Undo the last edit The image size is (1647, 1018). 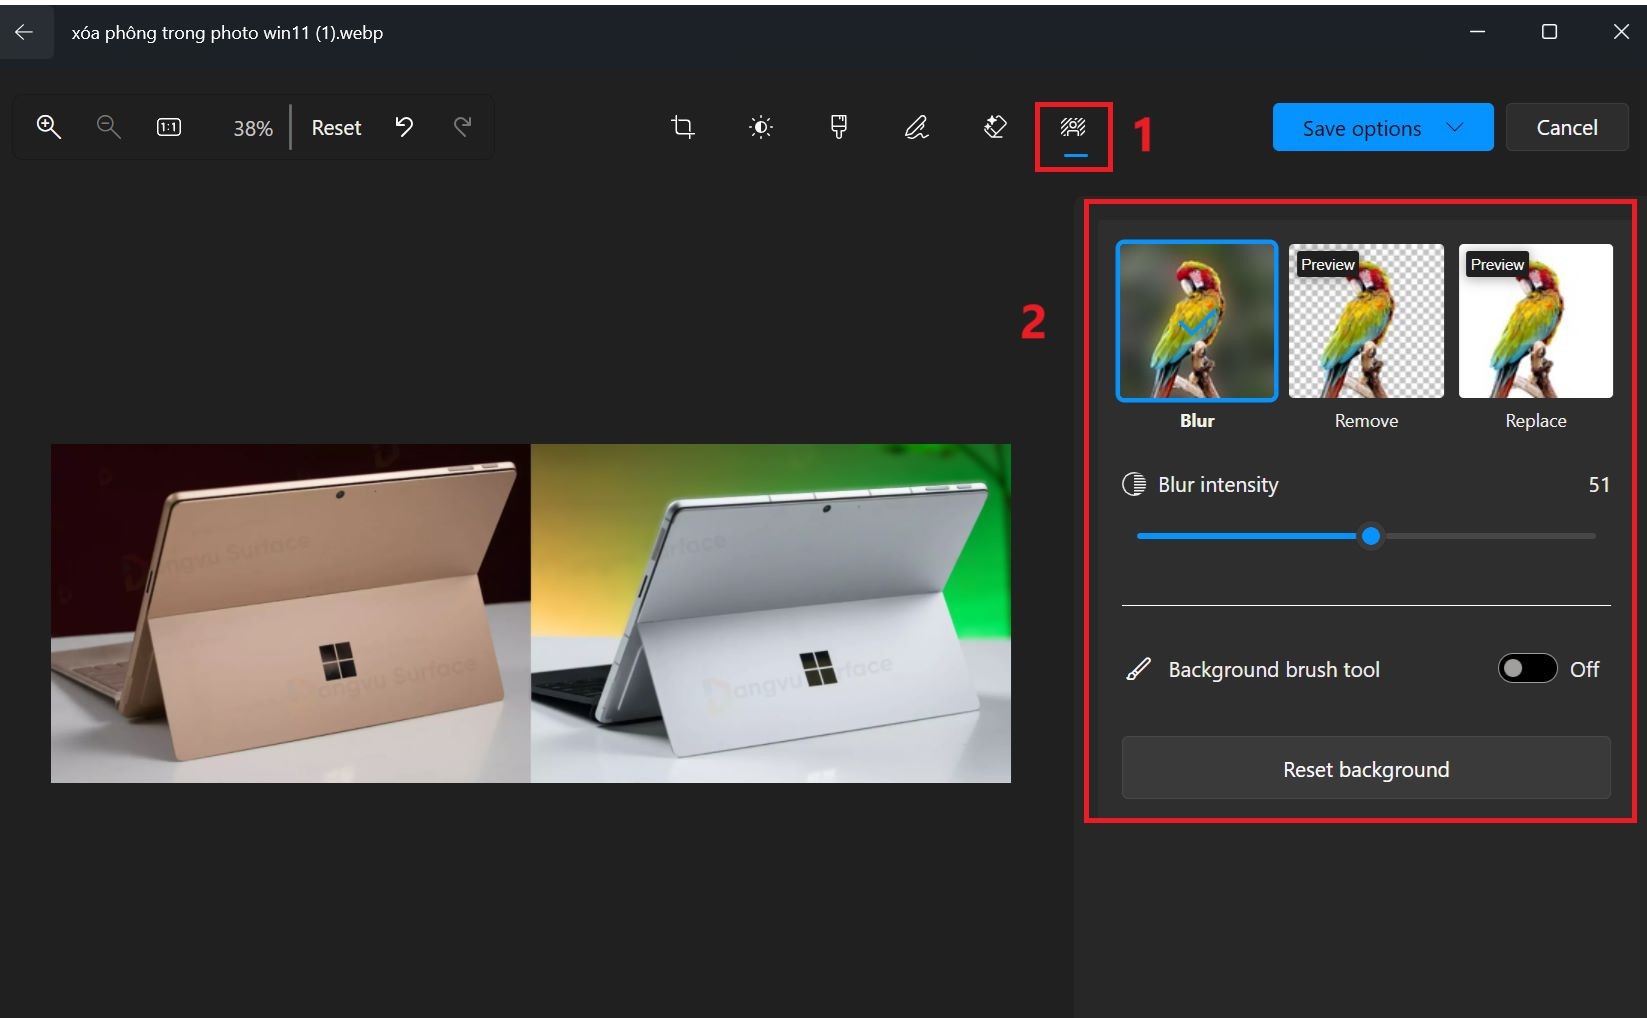pyautogui.click(x=404, y=127)
